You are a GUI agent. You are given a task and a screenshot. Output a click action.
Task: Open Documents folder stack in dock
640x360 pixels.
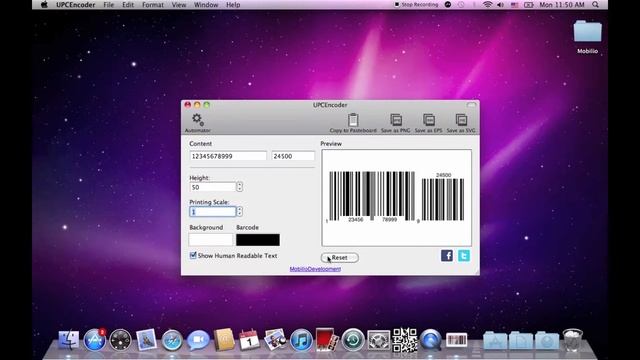click(521, 340)
